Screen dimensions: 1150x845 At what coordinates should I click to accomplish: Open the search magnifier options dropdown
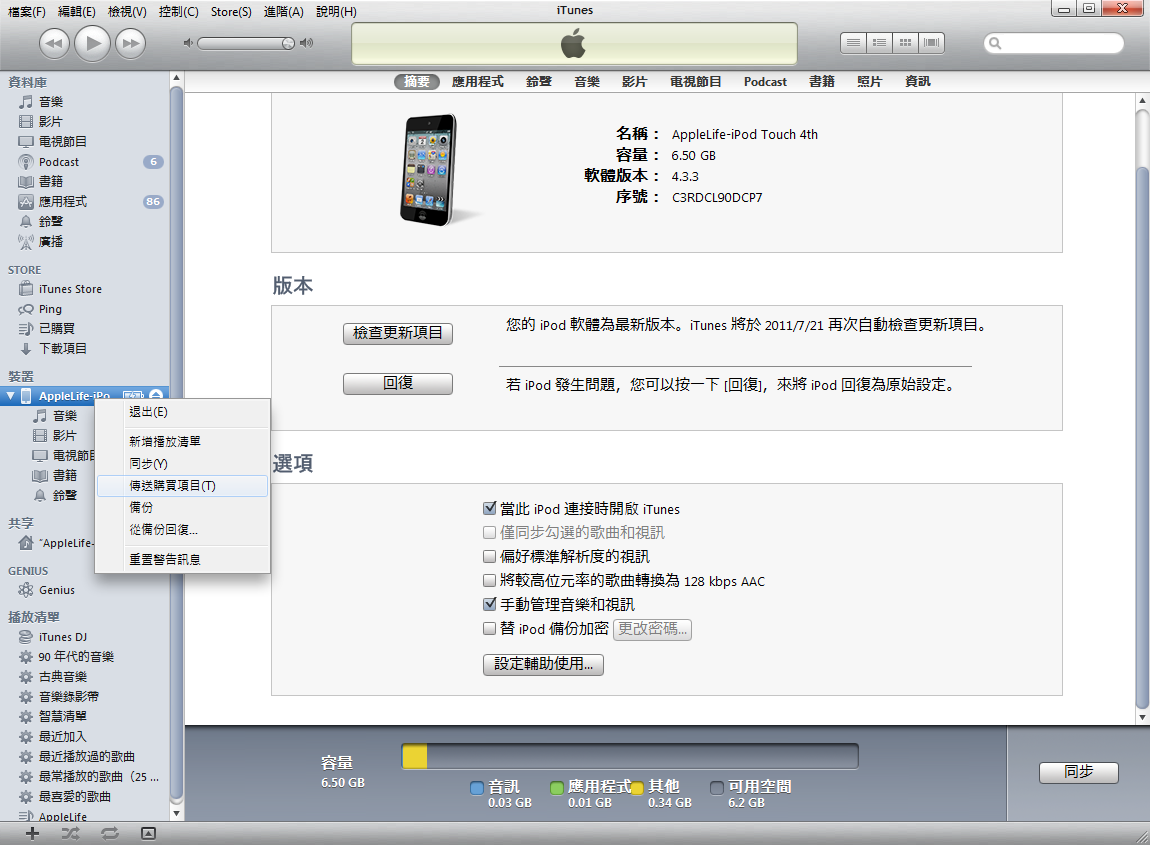[x=993, y=43]
